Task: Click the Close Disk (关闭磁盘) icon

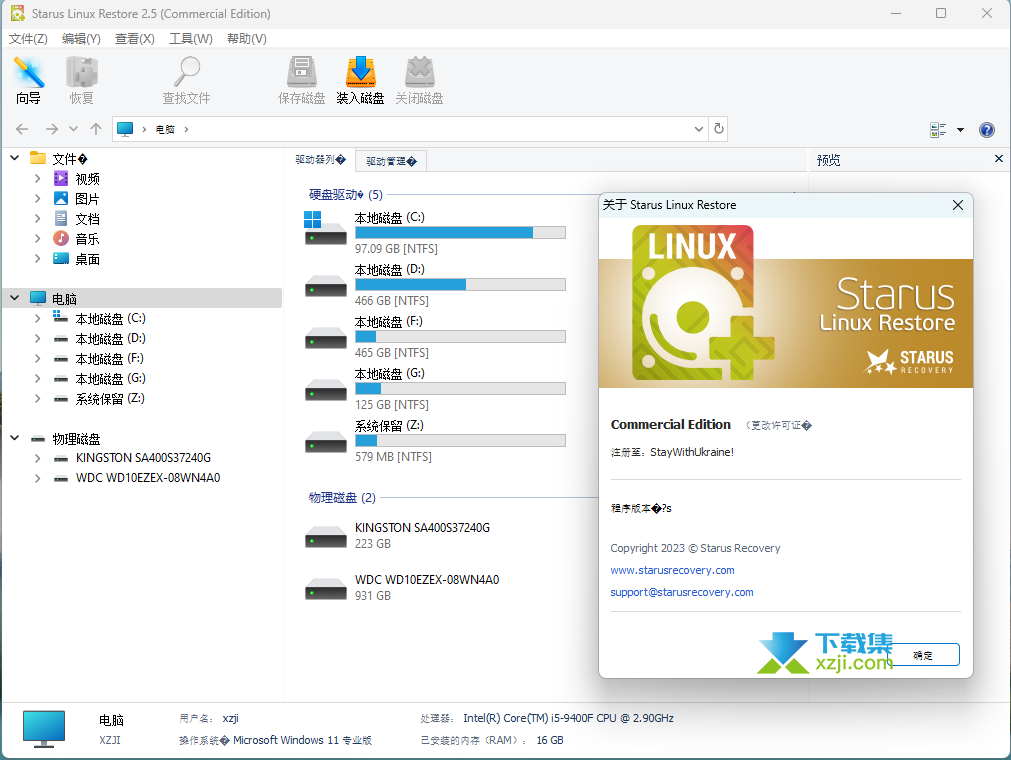Action: (419, 81)
